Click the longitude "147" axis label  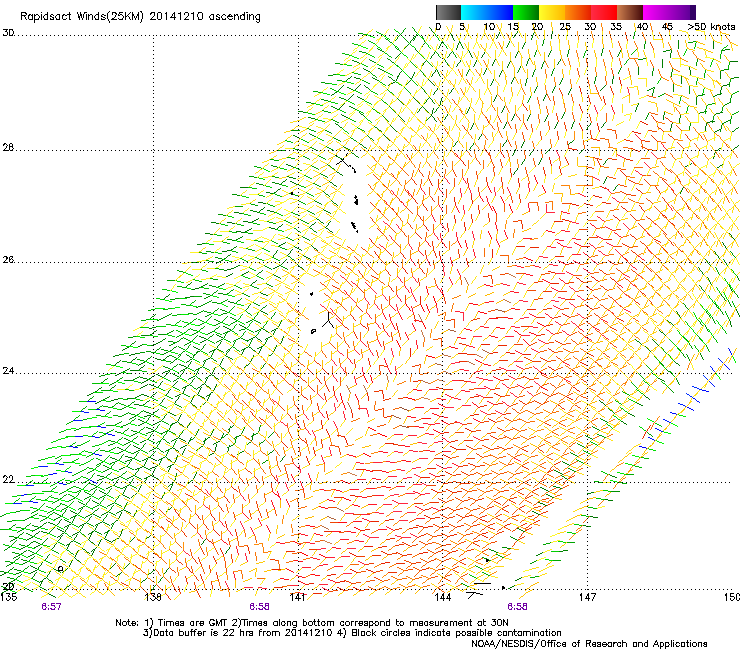click(588, 597)
